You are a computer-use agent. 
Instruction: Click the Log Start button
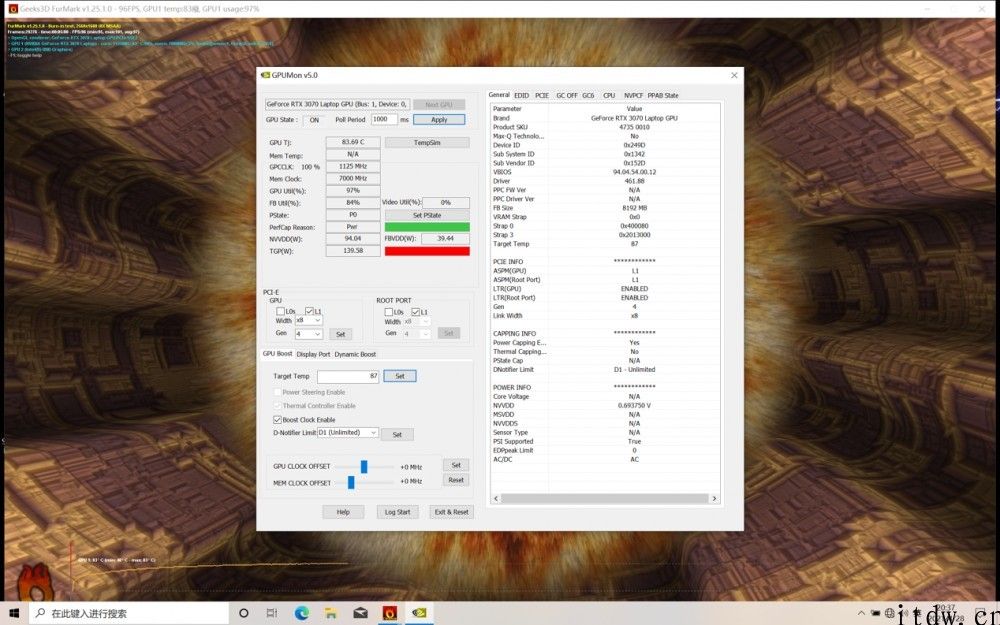(x=397, y=511)
